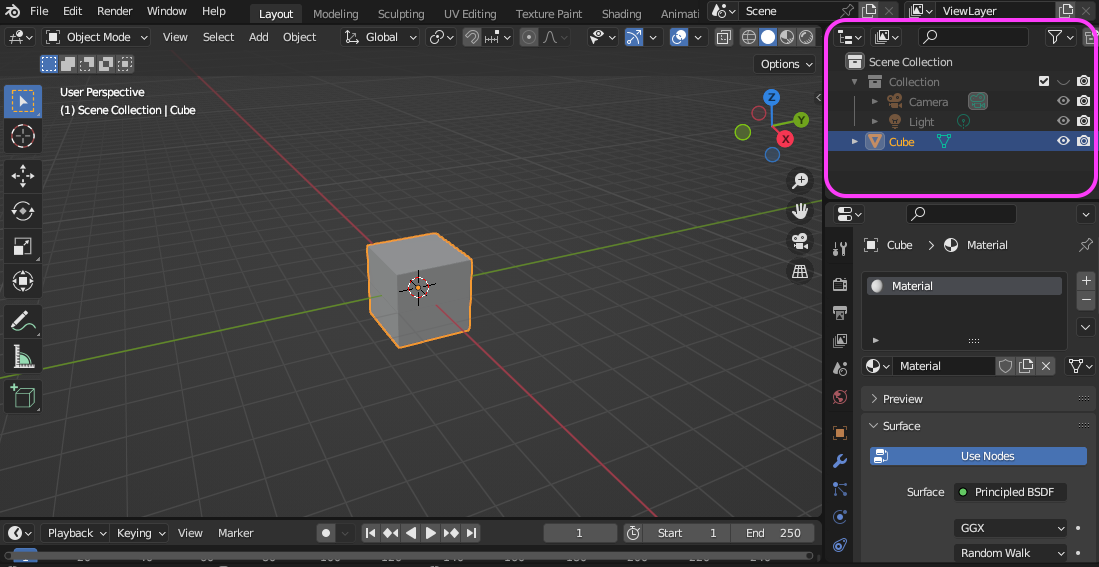
Task: Switch to the UV Editing tab
Action: (470, 14)
